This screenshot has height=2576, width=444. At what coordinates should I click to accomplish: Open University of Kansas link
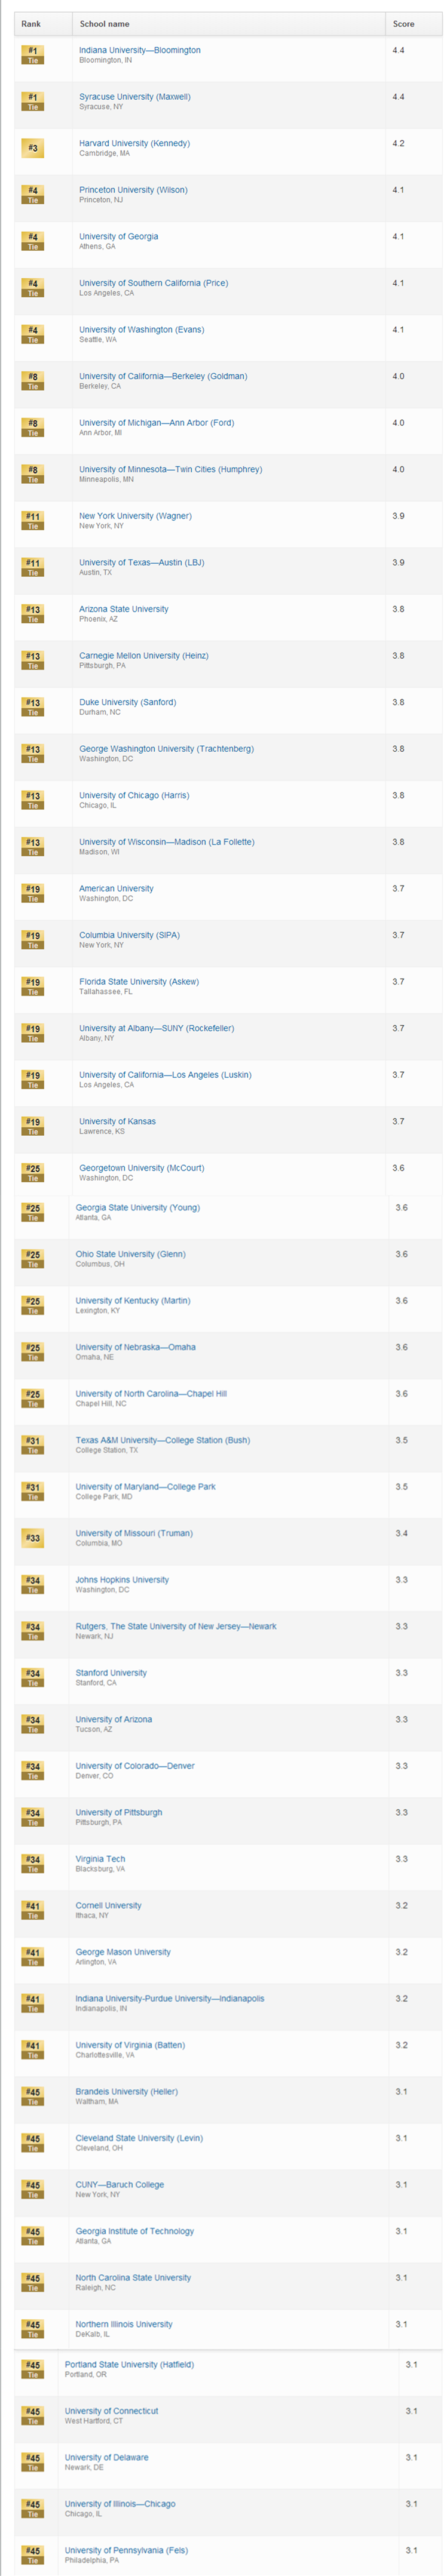118,1121
